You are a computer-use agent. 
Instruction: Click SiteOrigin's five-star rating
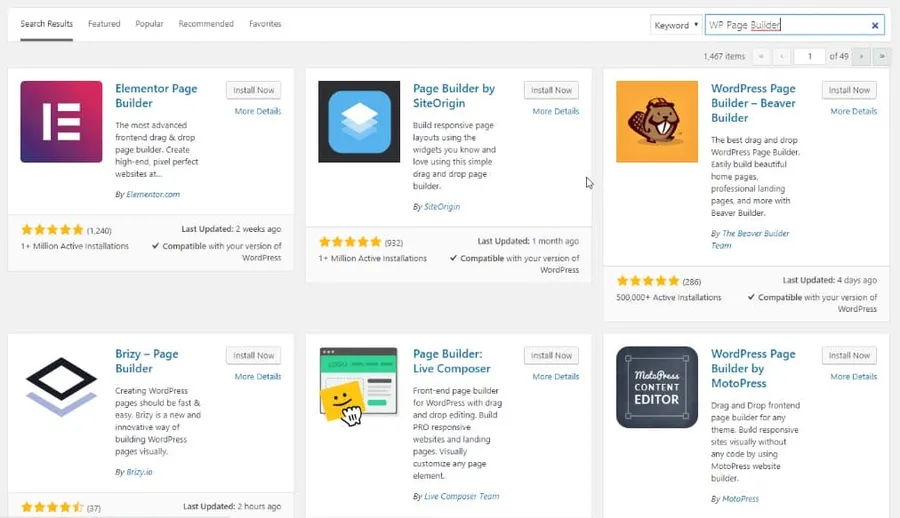[350, 242]
